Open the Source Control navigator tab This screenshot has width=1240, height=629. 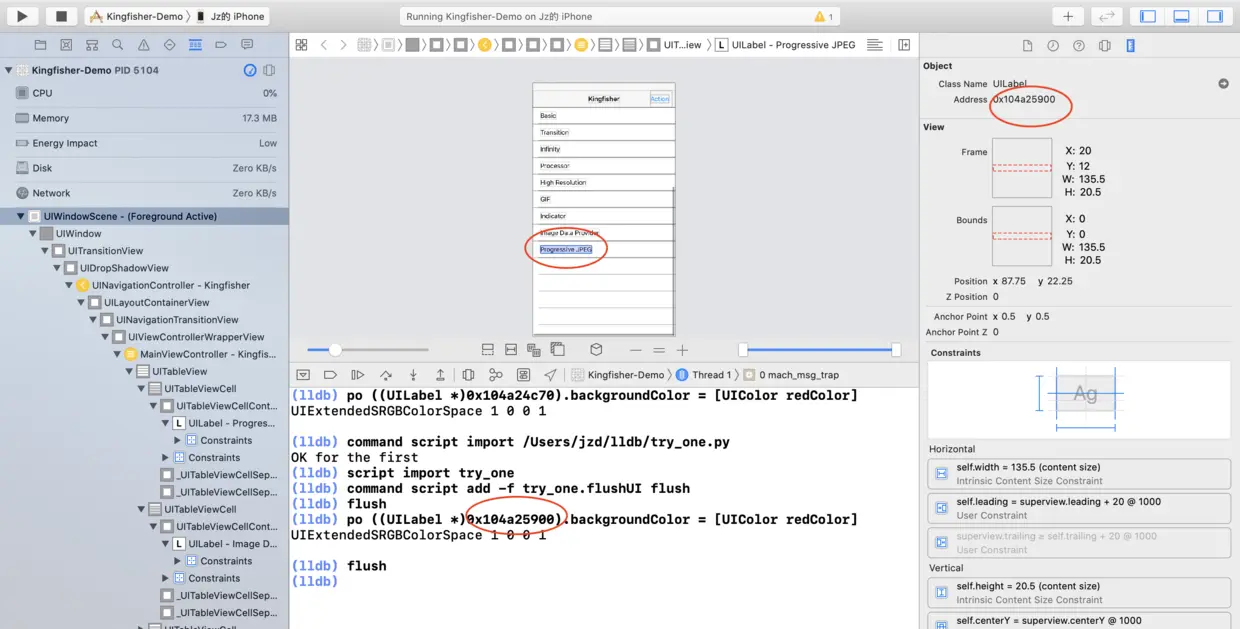coord(66,45)
